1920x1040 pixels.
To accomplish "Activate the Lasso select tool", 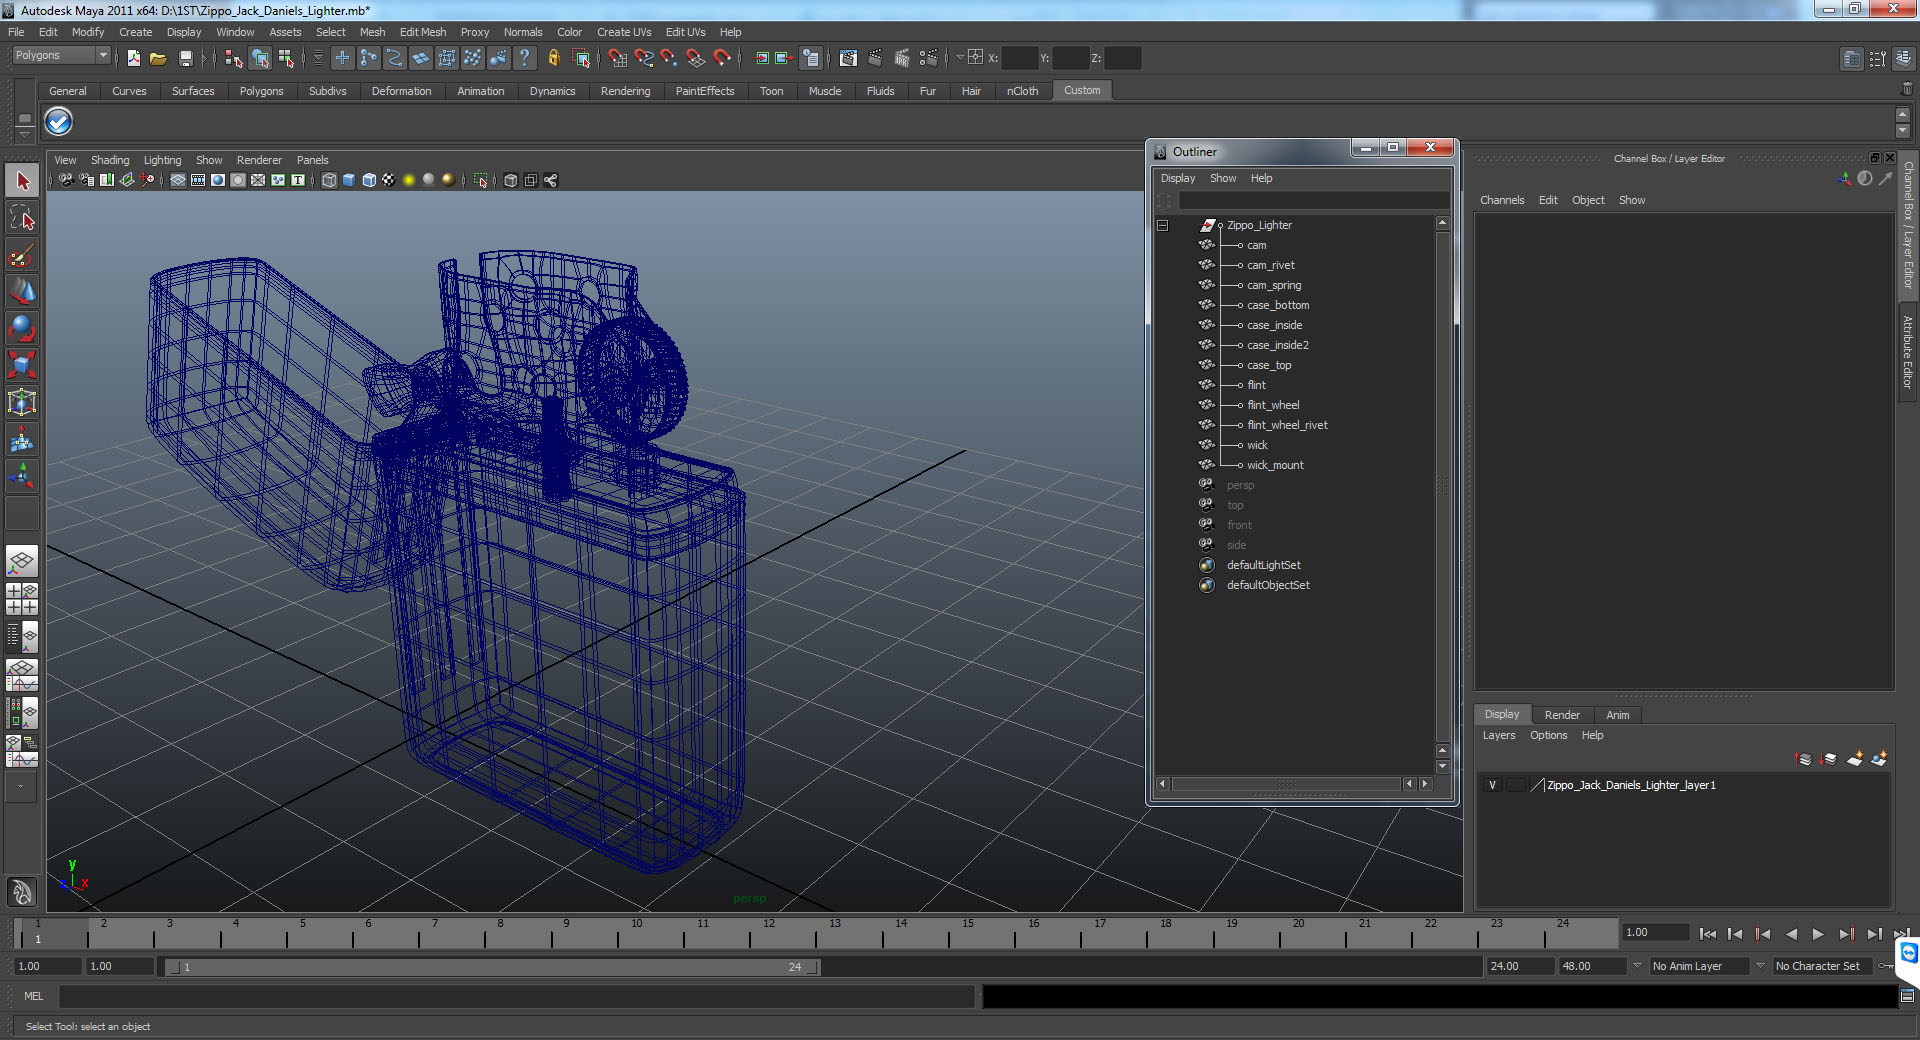I will 22,218.
